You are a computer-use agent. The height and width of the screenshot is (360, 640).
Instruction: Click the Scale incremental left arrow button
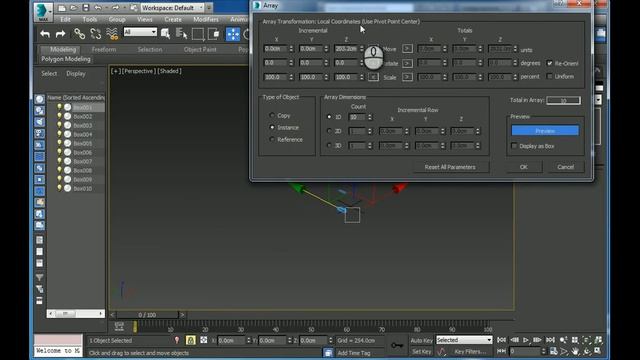tap(373, 77)
